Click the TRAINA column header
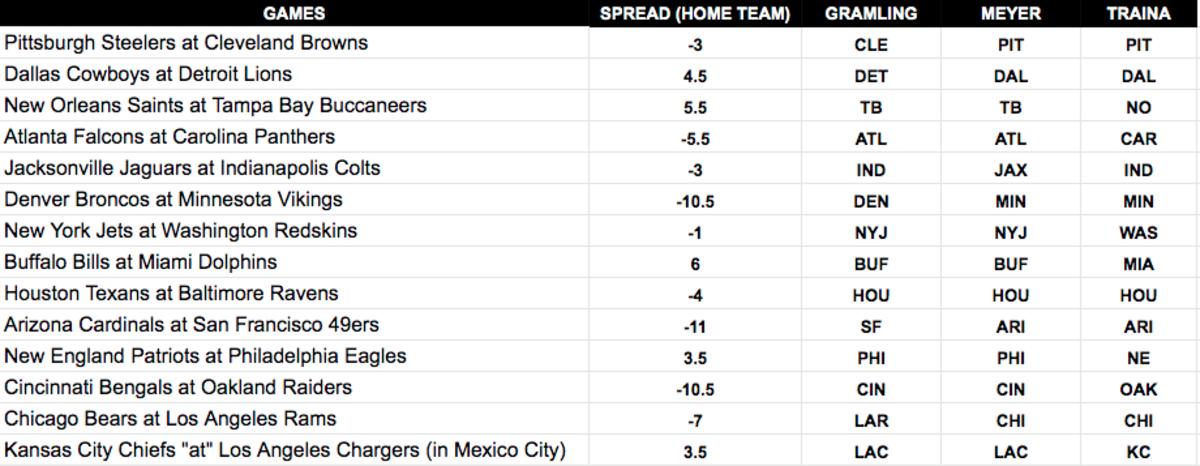Viewport: 1200px width, 466px height. point(1138,14)
